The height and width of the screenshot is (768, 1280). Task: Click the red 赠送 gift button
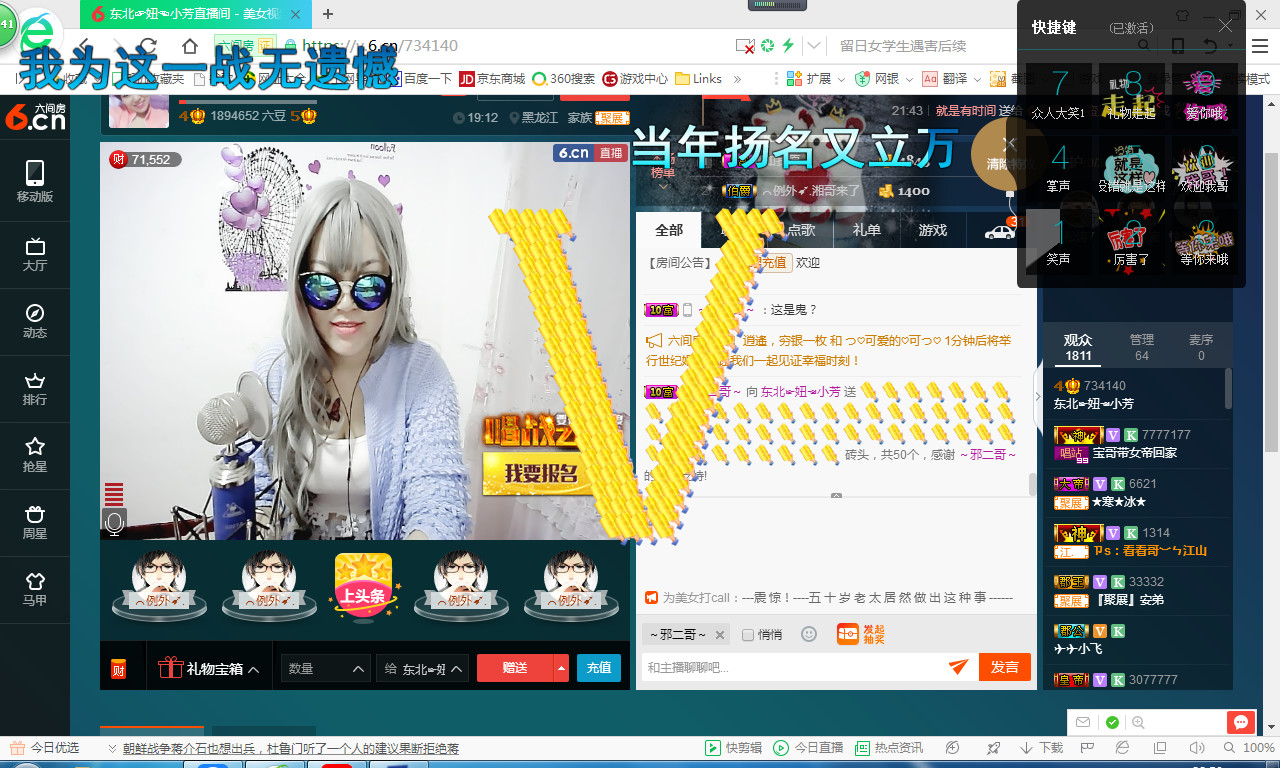click(515, 668)
